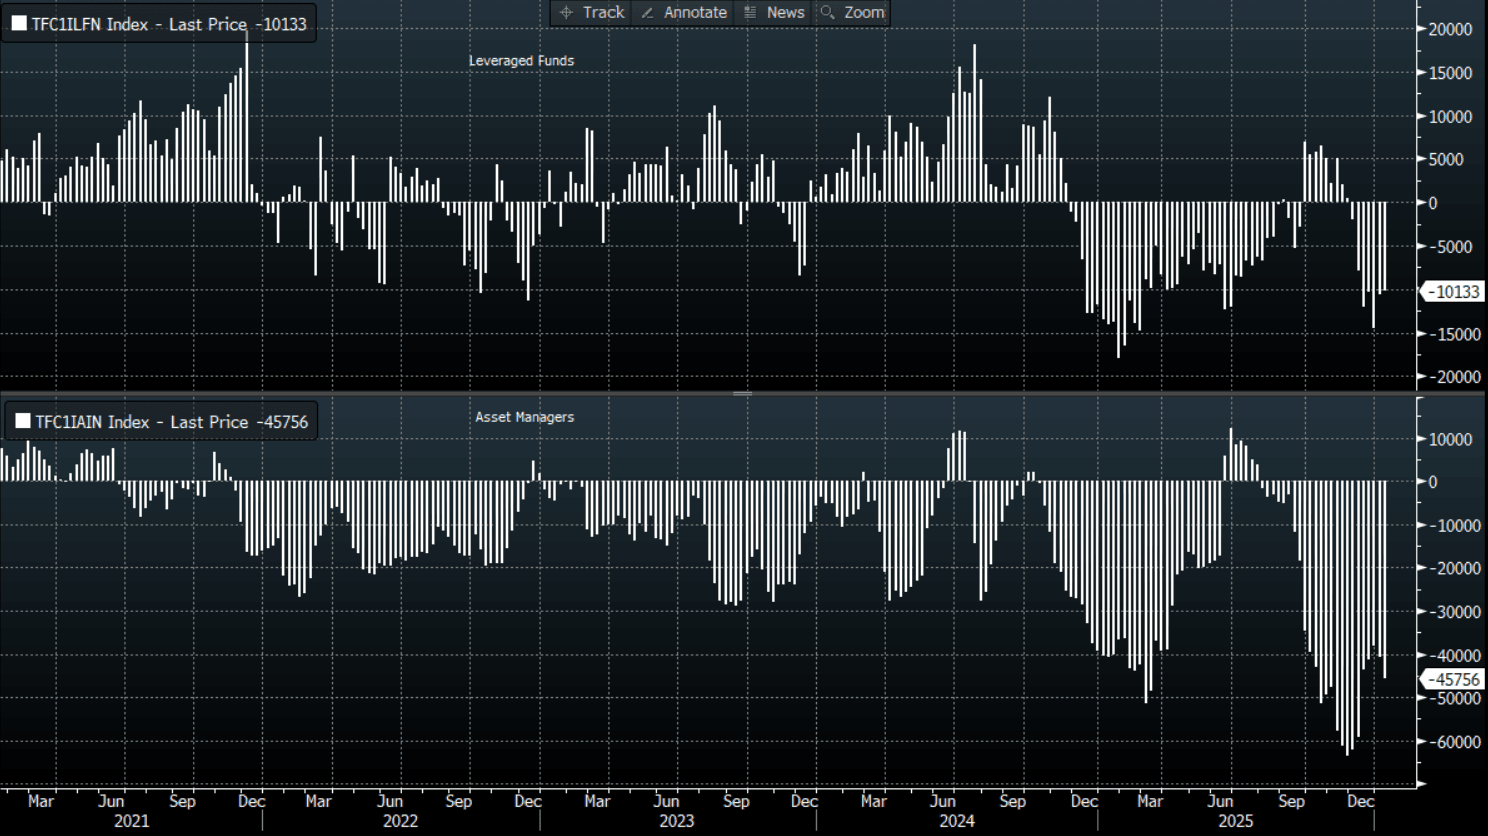Image resolution: width=1488 pixels, height=836 pixels.
Task: Click the 2025 year label on time axis
Action: 1235,821
